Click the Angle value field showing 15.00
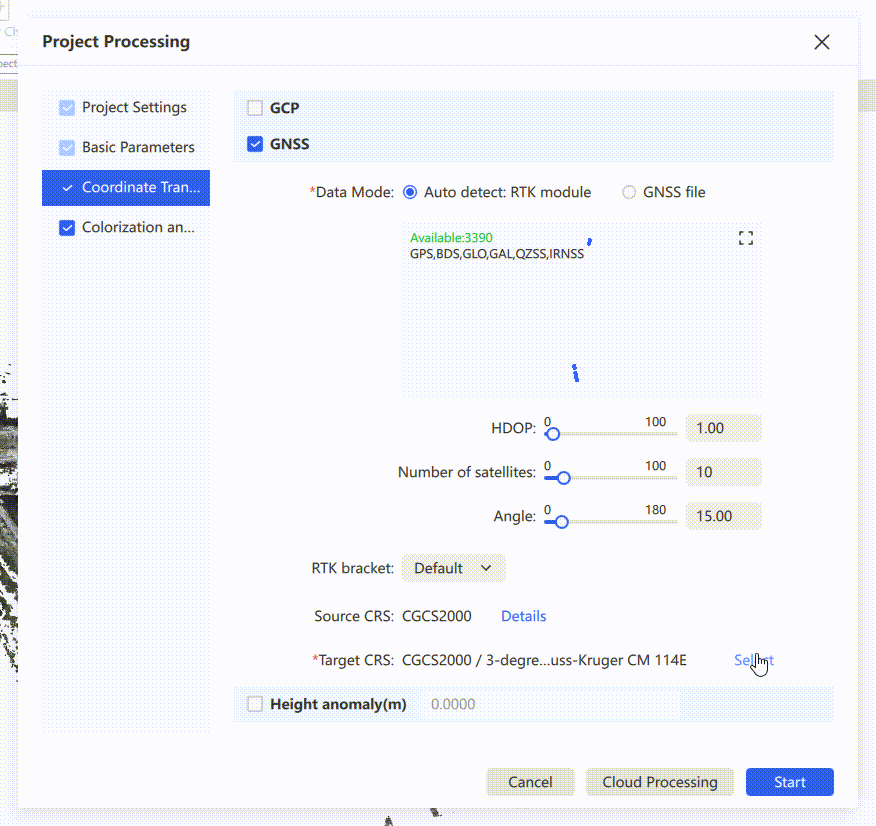This screenshot has width=876, height=826. pos(723,516)
